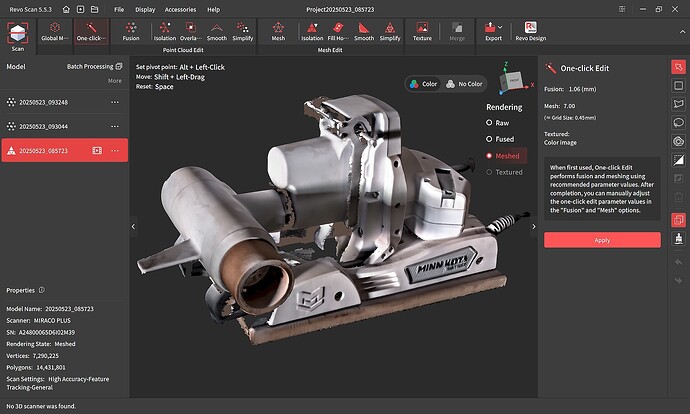
Task: Click the Vertices count 7,290,225
Action: [46, 355]
